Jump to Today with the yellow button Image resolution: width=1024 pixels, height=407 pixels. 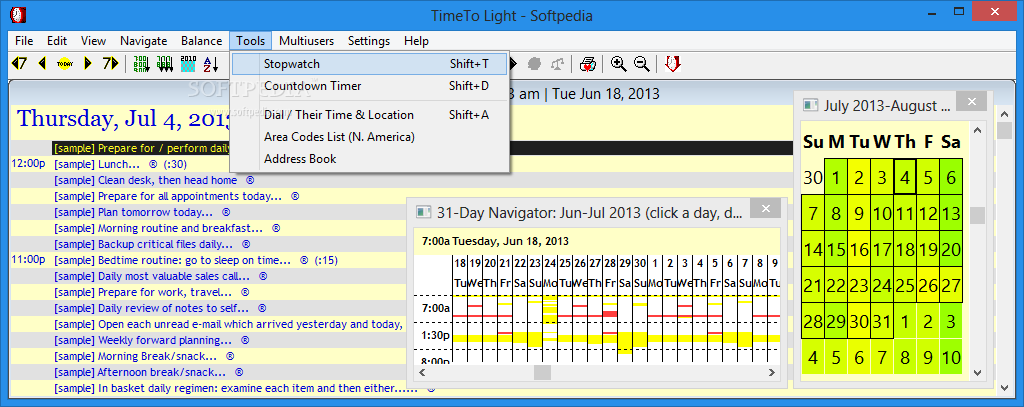point(65,63)
